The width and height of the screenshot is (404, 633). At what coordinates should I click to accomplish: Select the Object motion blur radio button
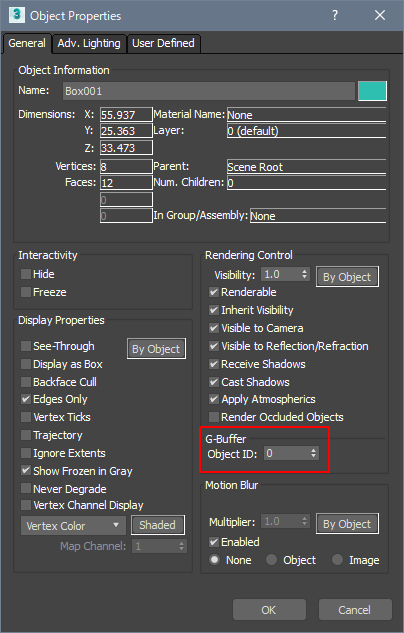271,560
